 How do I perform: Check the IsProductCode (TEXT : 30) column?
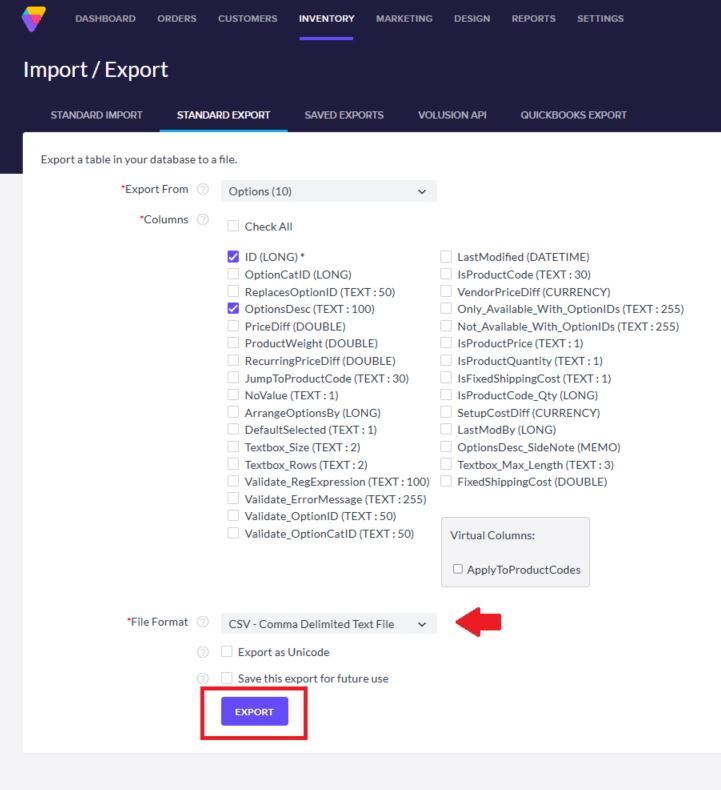point(446,274)
